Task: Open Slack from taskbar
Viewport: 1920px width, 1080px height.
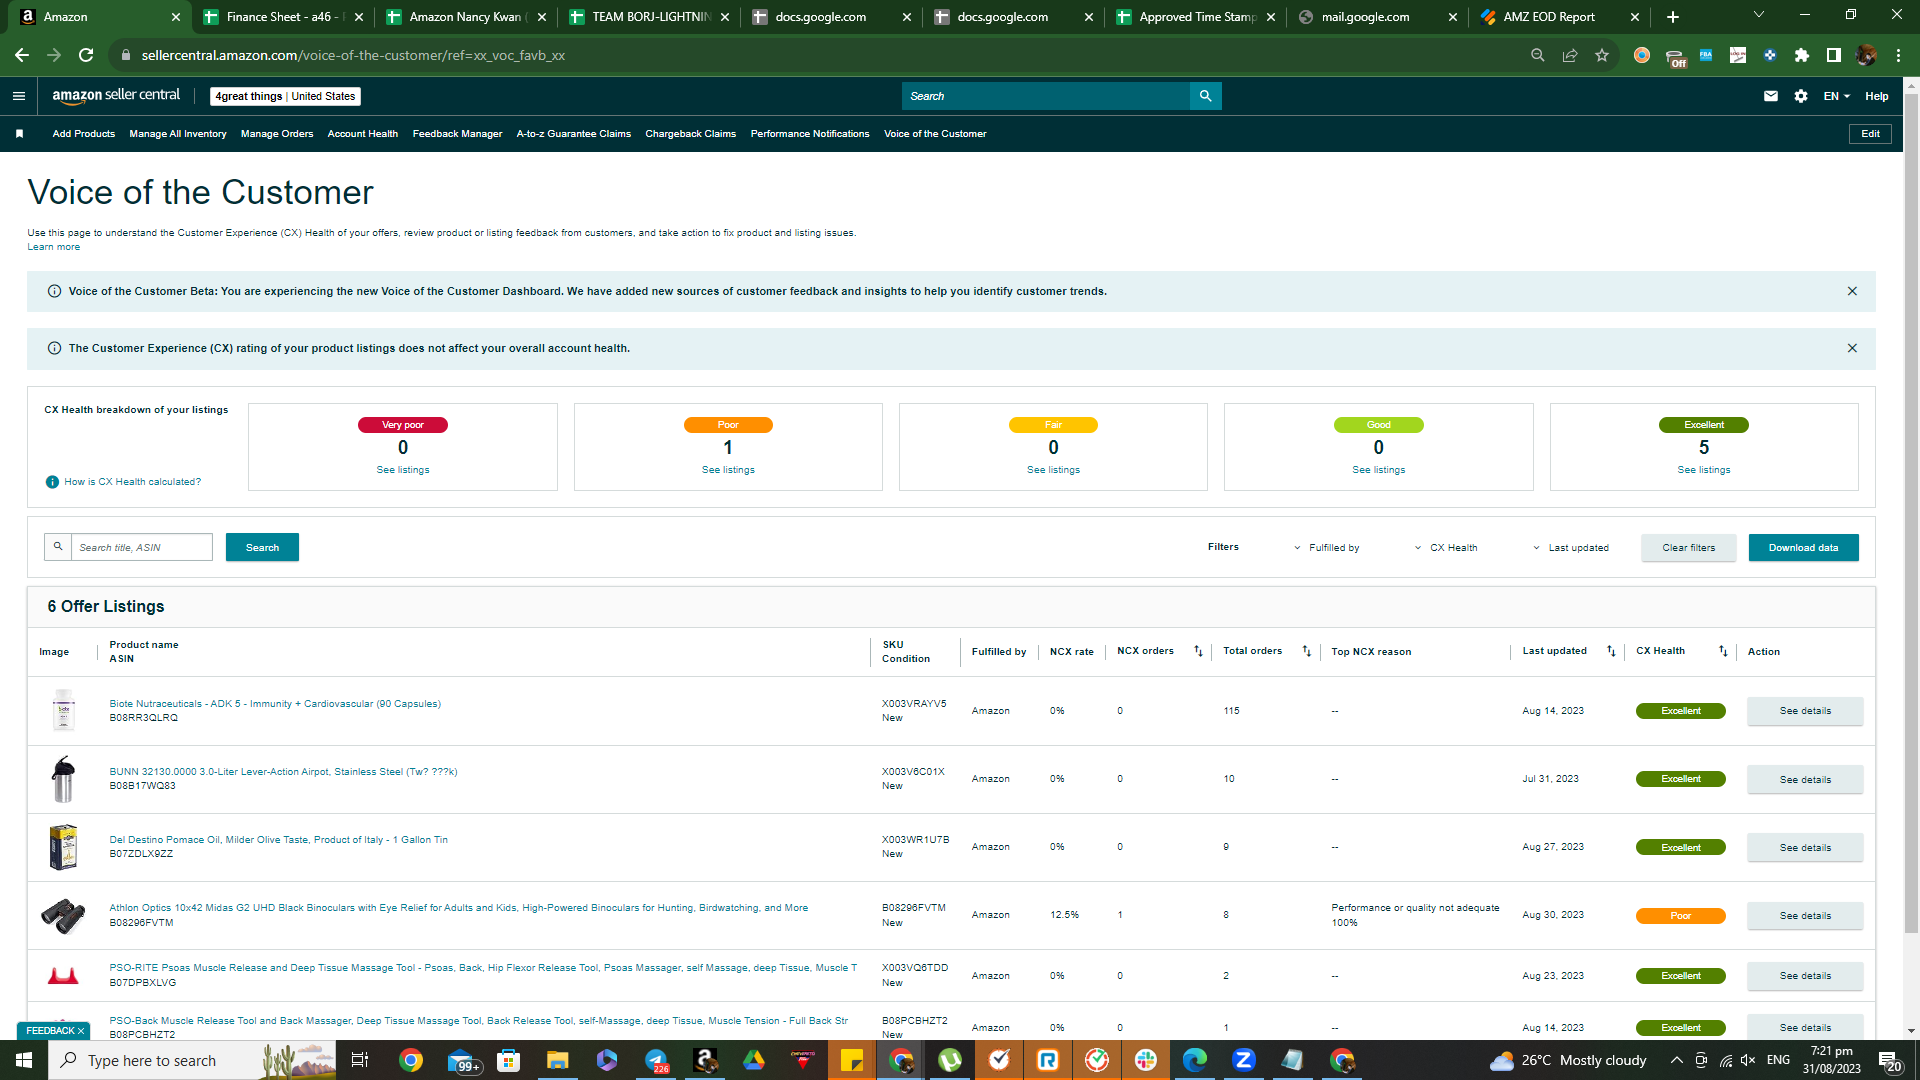Action: click(x=1146, y=1060)
